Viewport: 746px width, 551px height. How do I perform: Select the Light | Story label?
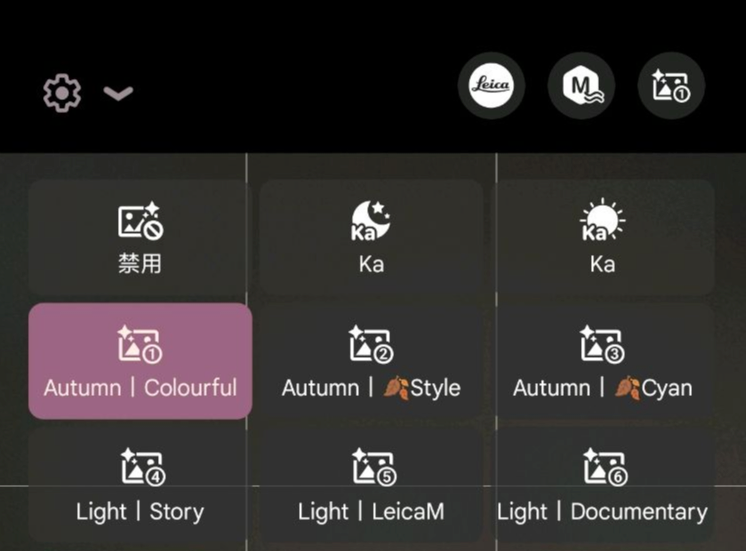(140, 512)
